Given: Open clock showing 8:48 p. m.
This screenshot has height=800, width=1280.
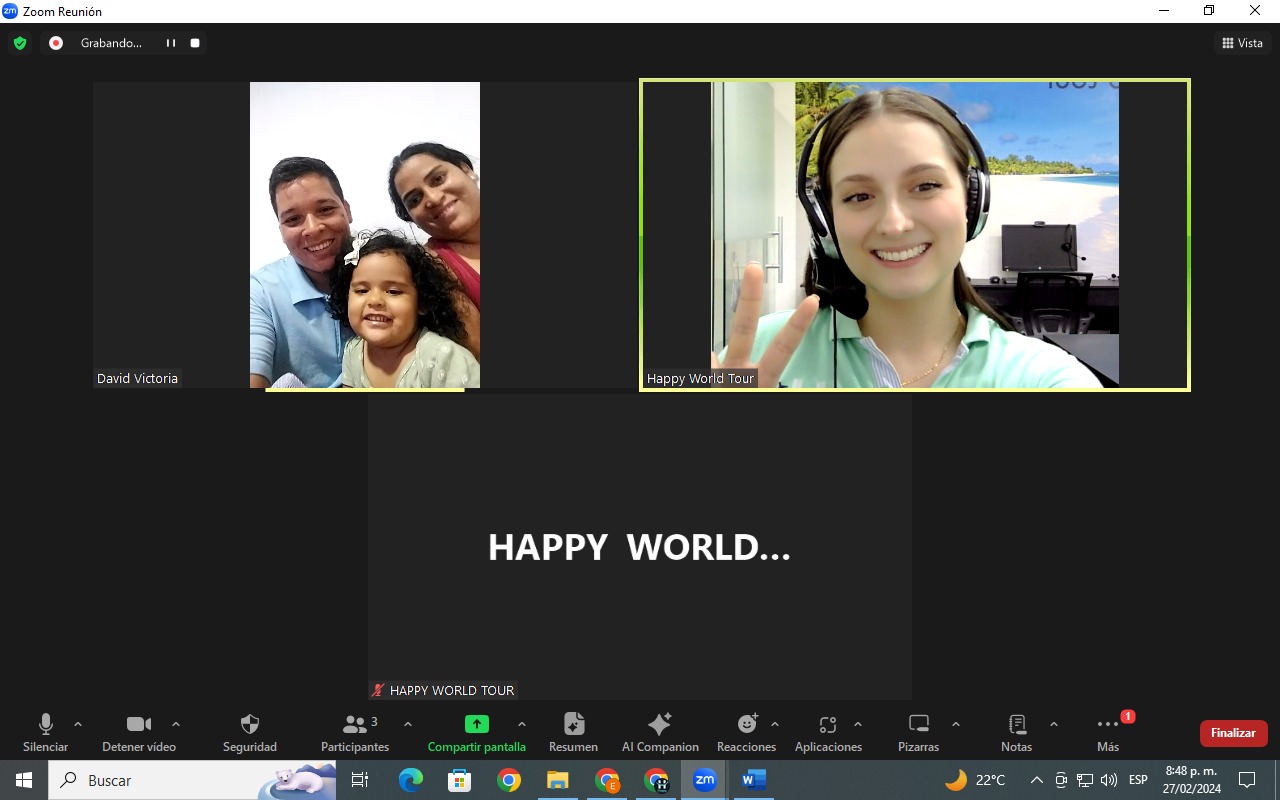Looking at the screenshot, I should pos(1191,780).
